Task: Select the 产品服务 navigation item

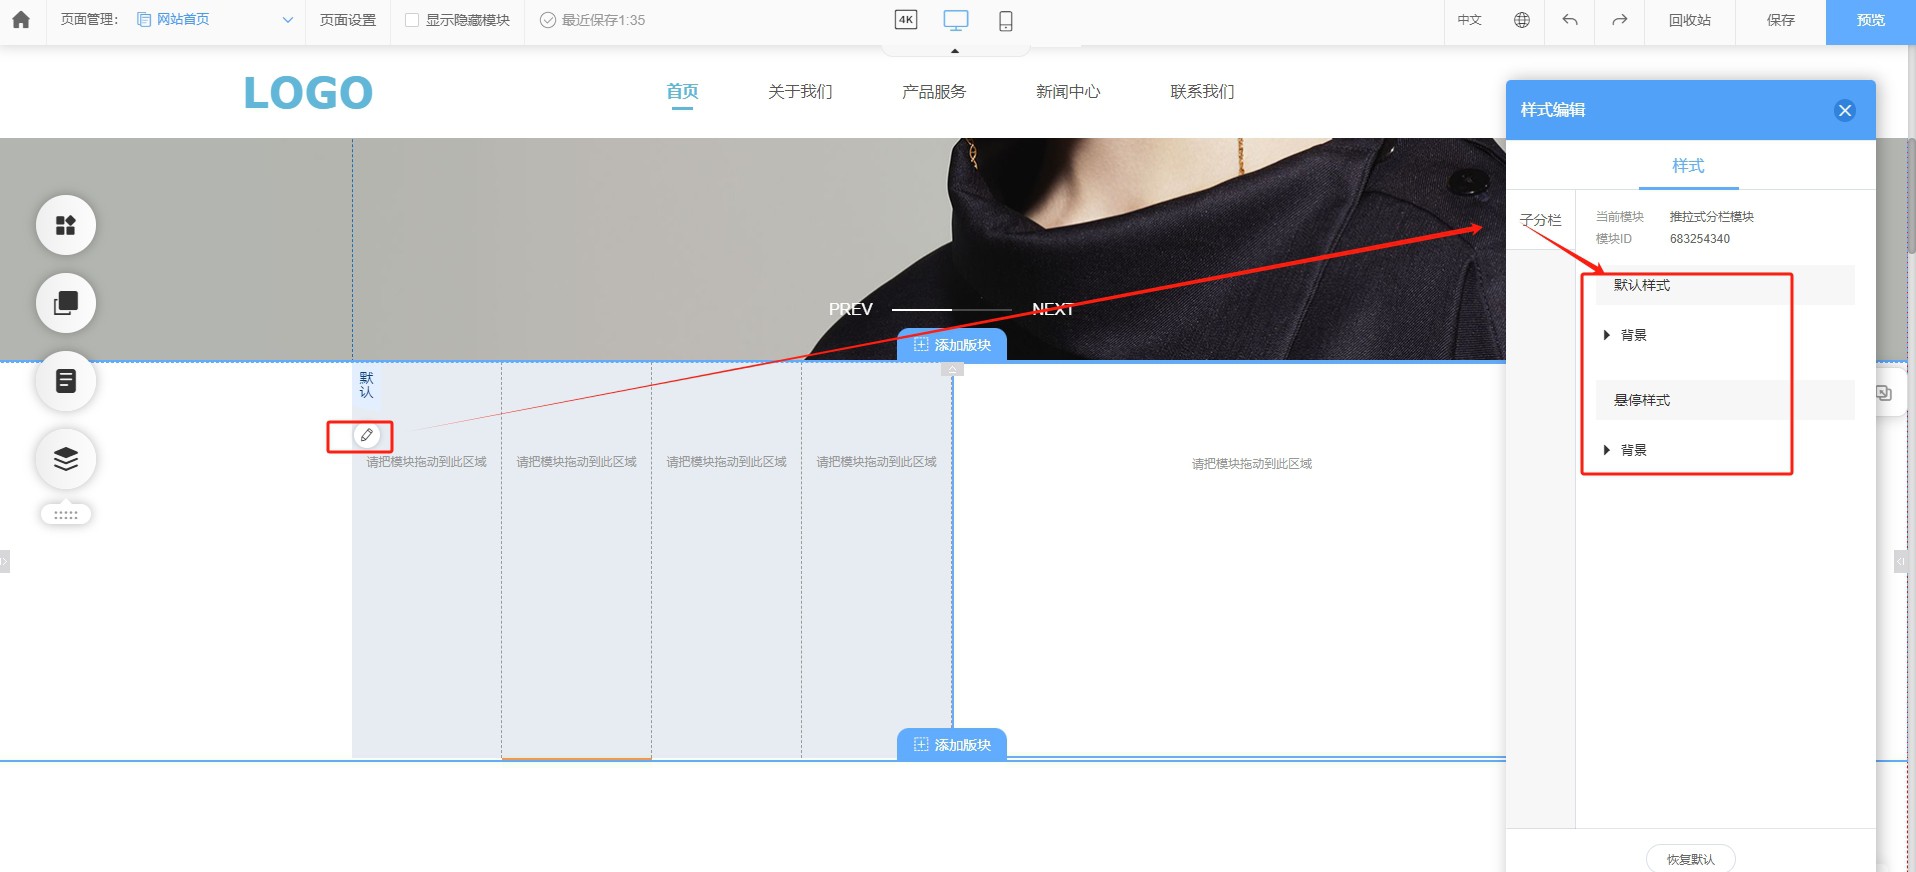Action: (934, 91)
